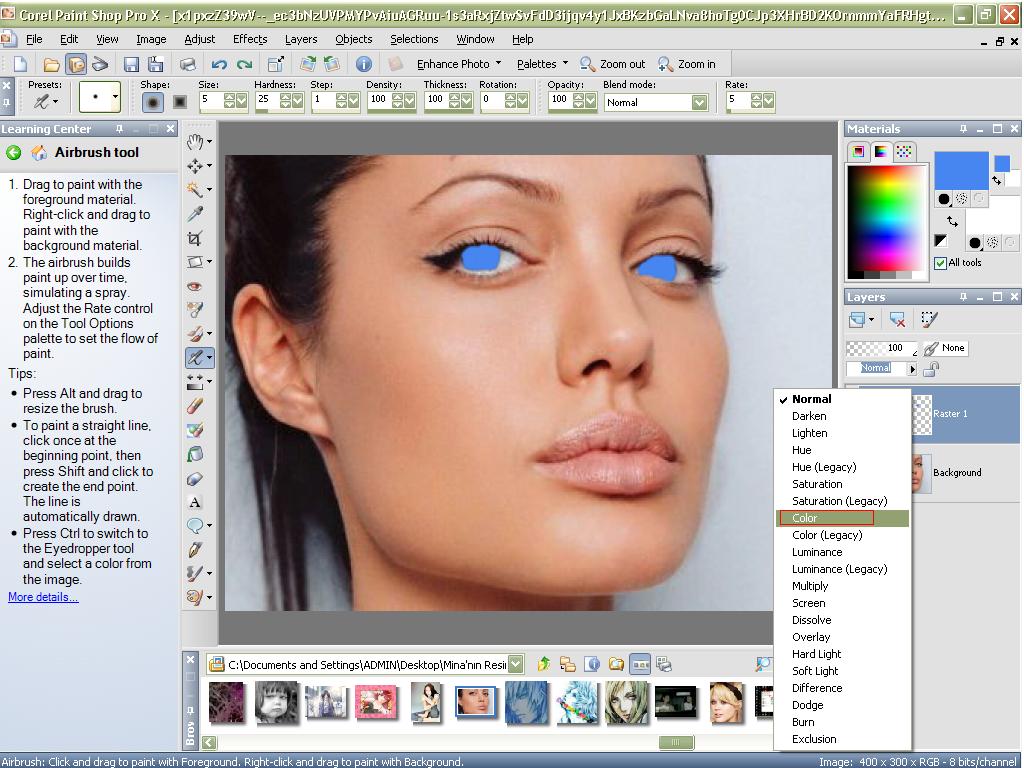
Task: Delete layer using the Layers palette icon
Action: (x=897, y=319)
